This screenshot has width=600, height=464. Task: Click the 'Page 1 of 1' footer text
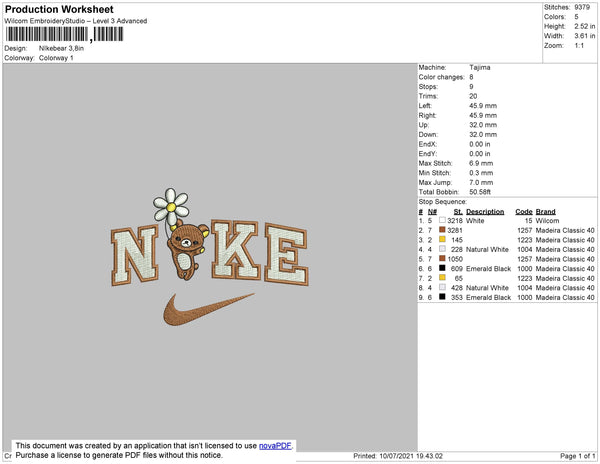click(577, 456)
